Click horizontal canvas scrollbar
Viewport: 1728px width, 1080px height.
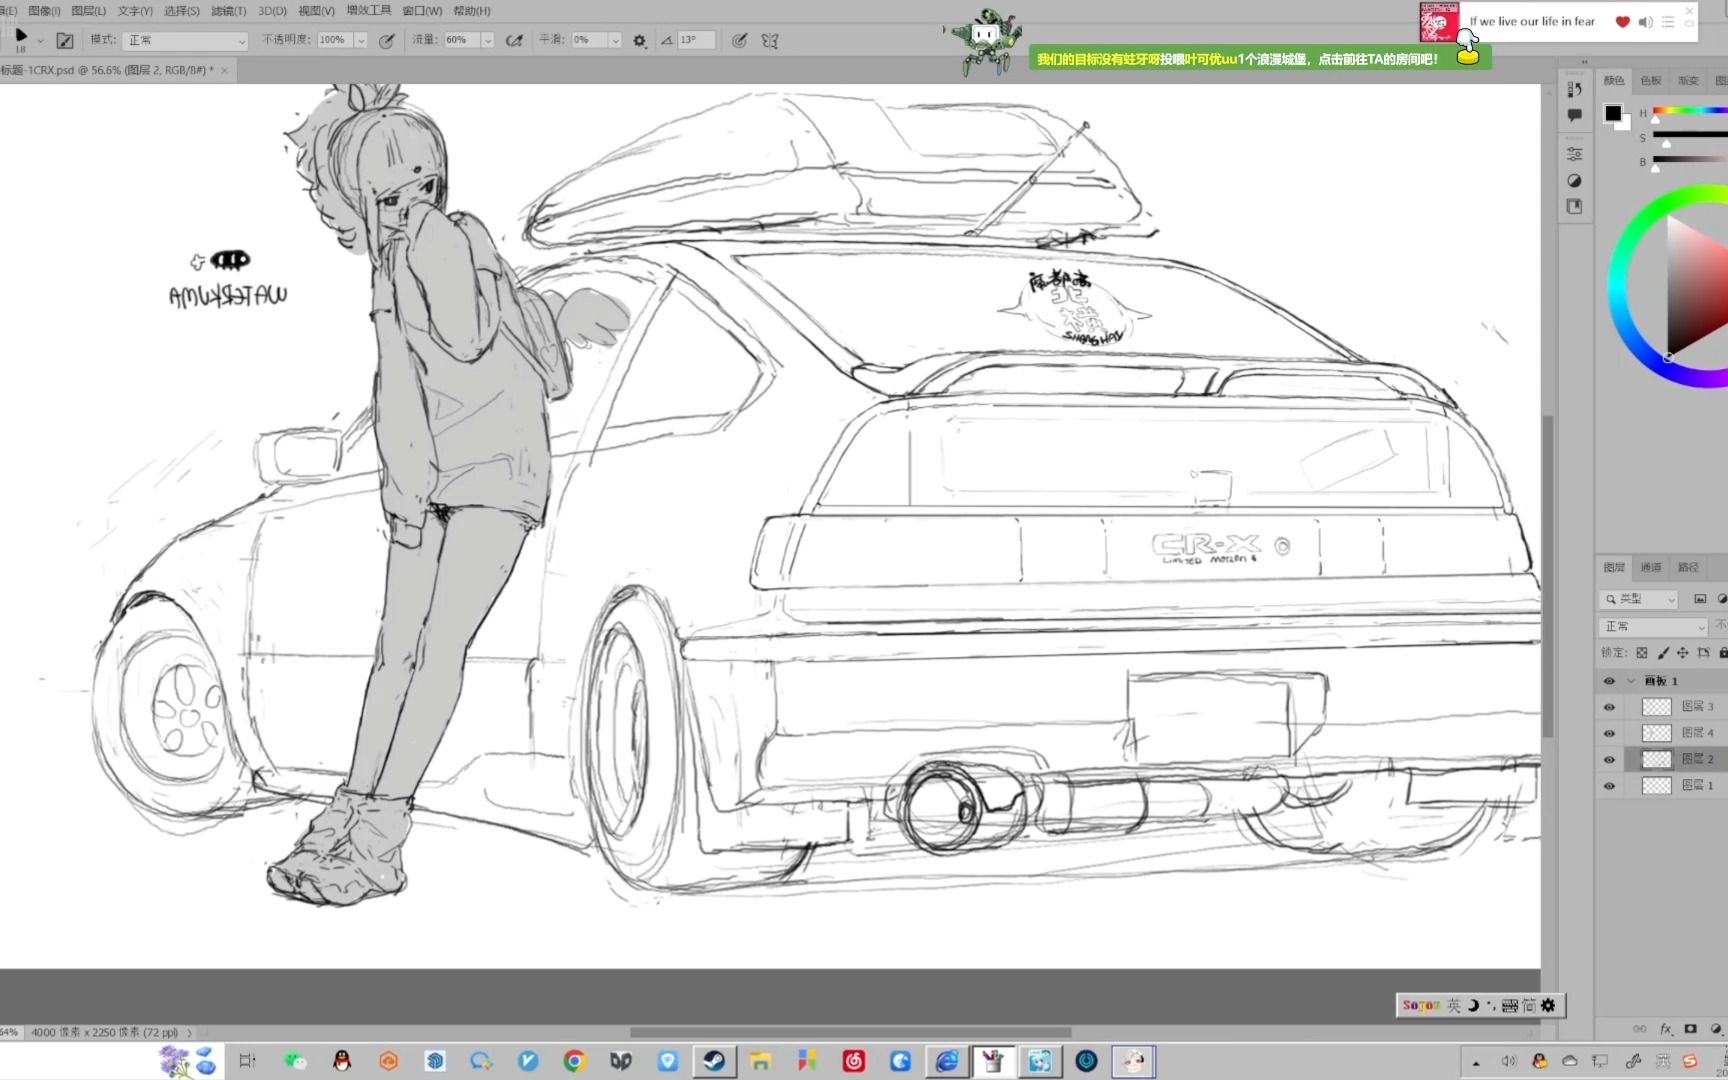pos(851,1032)
